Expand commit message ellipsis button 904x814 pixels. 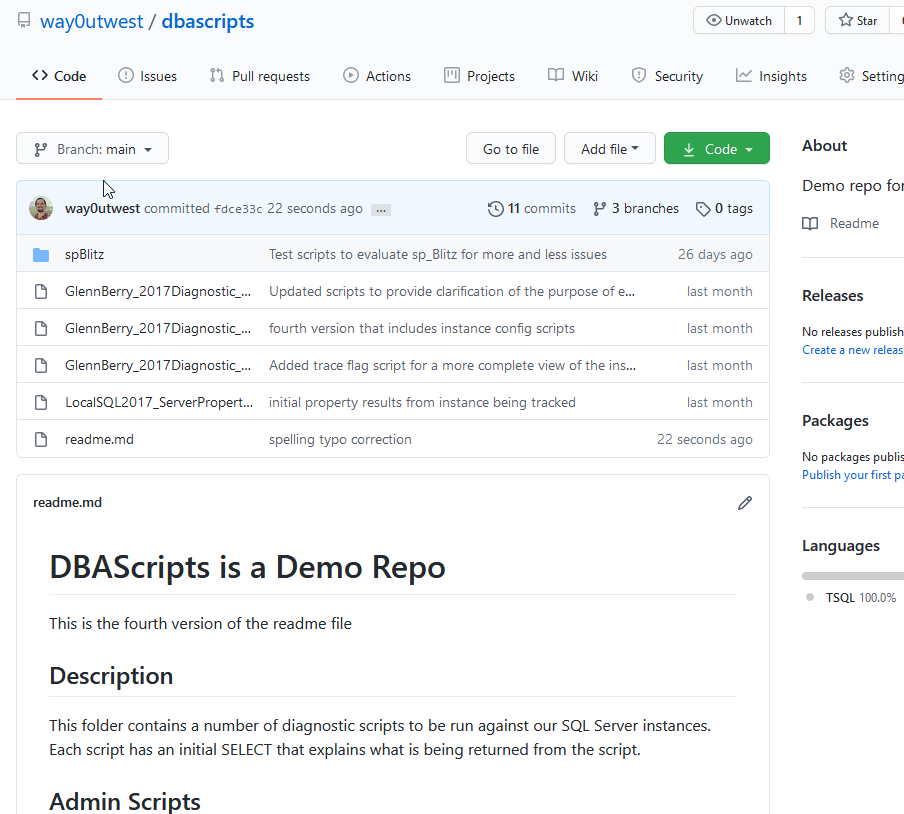tap(380, 210)
